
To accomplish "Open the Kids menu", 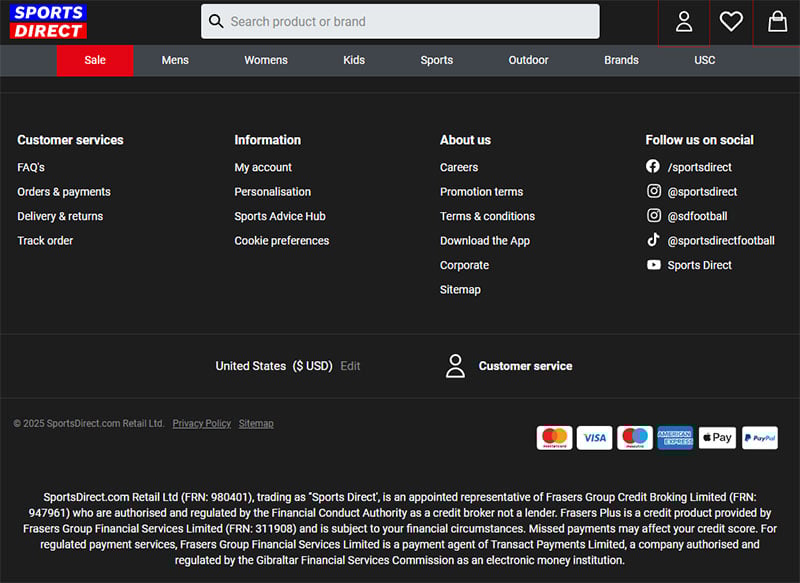I will tap(354, 60).
